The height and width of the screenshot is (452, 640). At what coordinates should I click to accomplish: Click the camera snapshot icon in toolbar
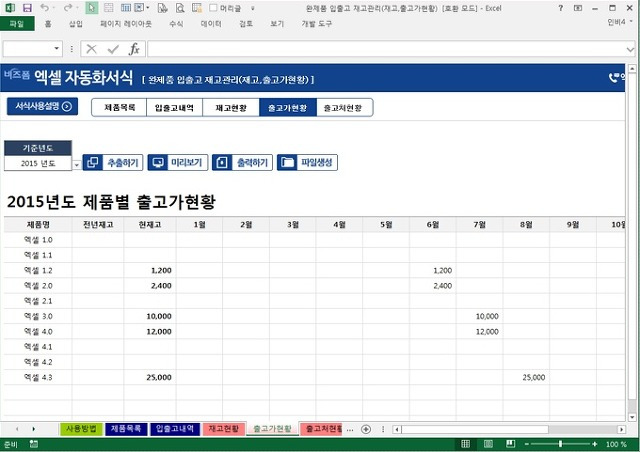click(139, 8)
